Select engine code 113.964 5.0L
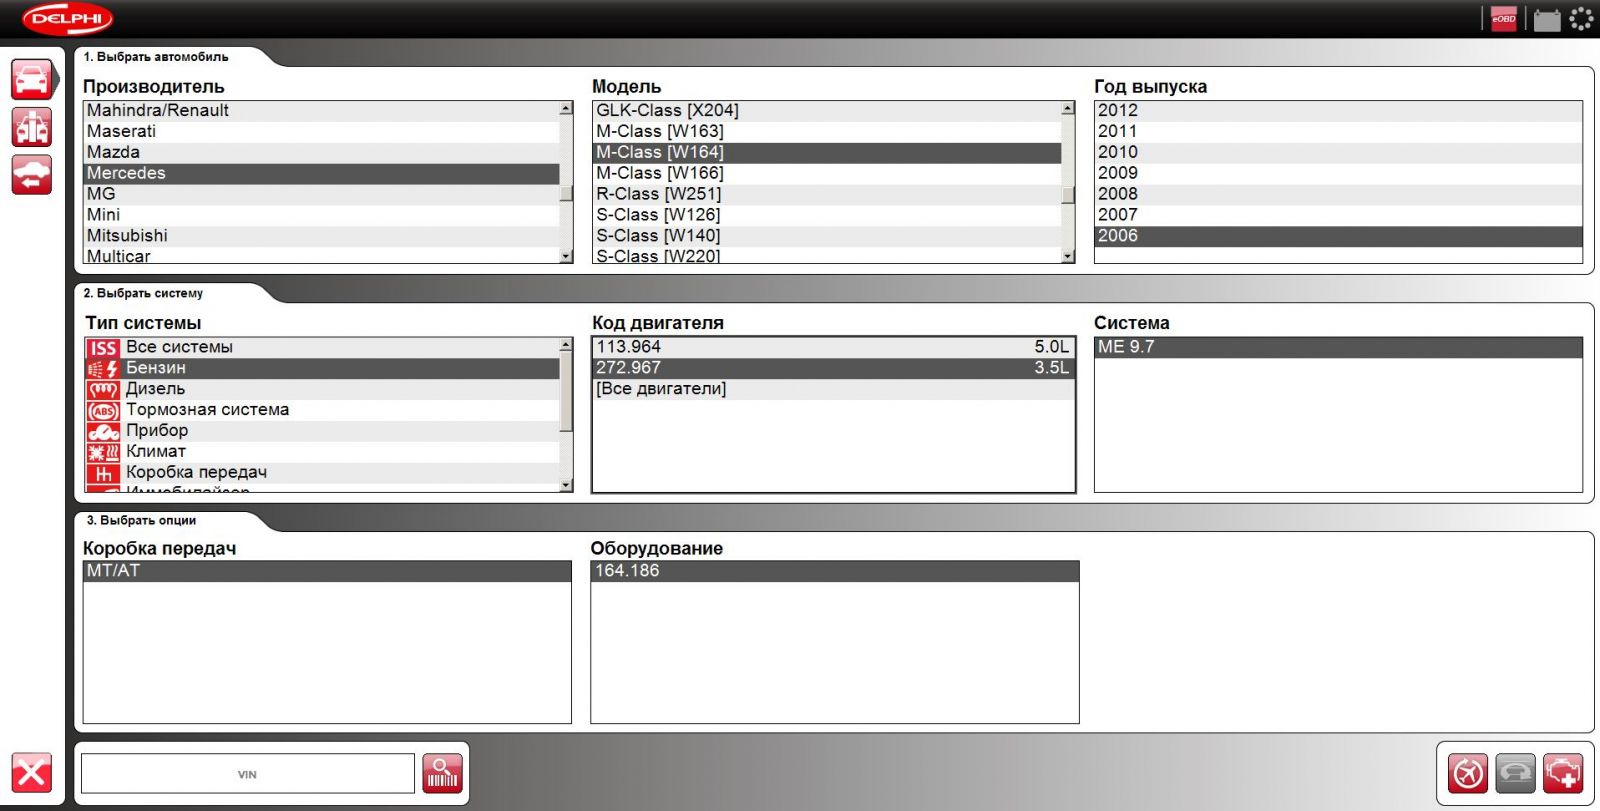The width and height of the screenshot is (1600, 811). (x=833, y=347)
